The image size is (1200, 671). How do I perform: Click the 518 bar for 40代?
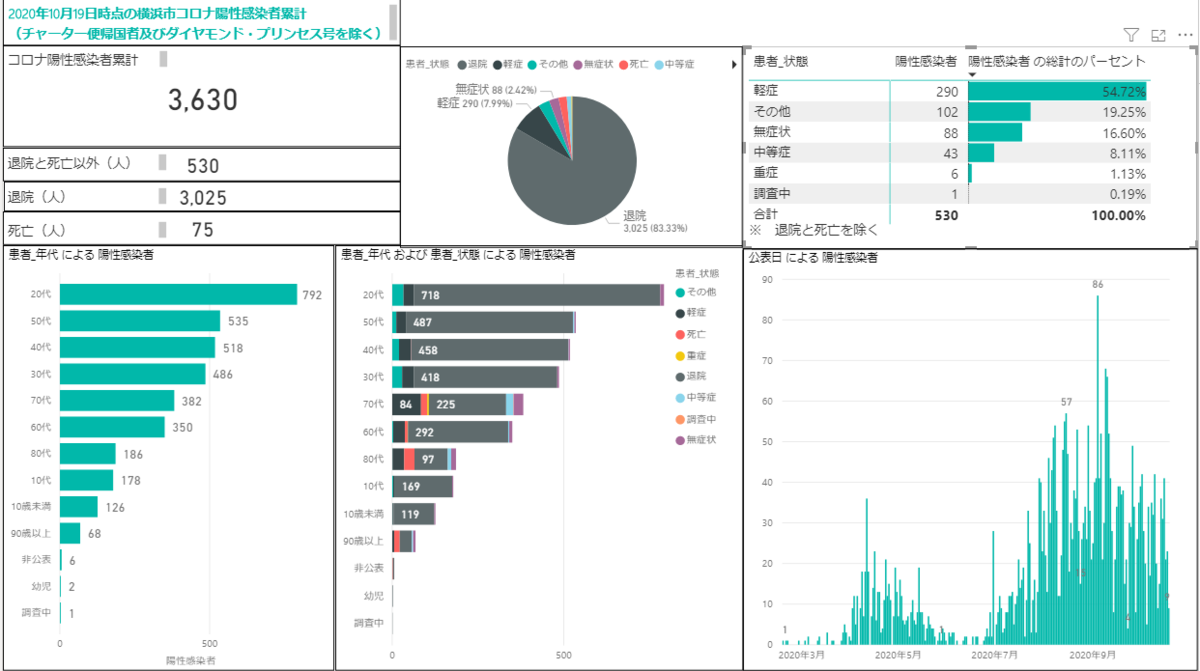tap(137, 347)
